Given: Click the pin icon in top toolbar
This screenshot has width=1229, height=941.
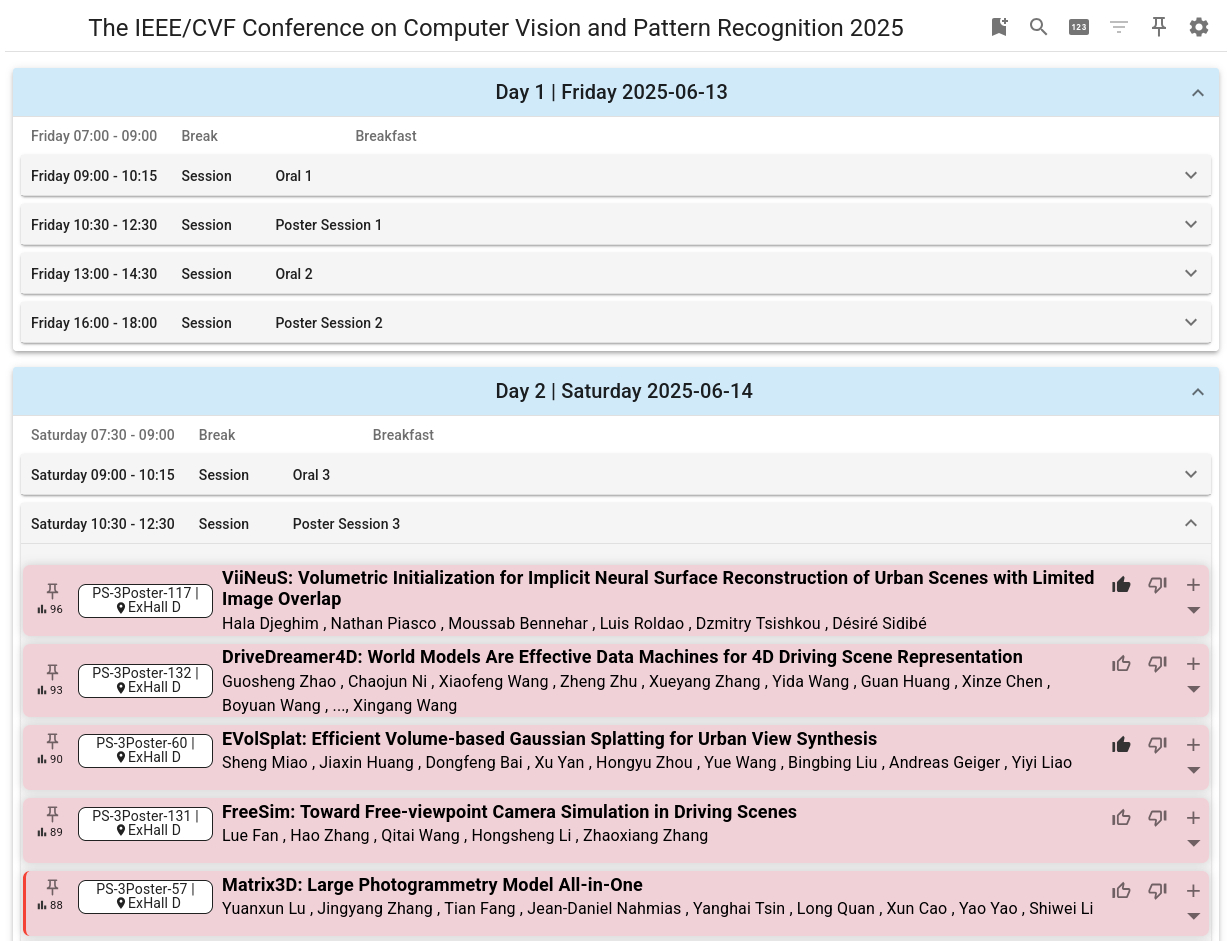Looking at the screenshot, I should point(1159,27).
